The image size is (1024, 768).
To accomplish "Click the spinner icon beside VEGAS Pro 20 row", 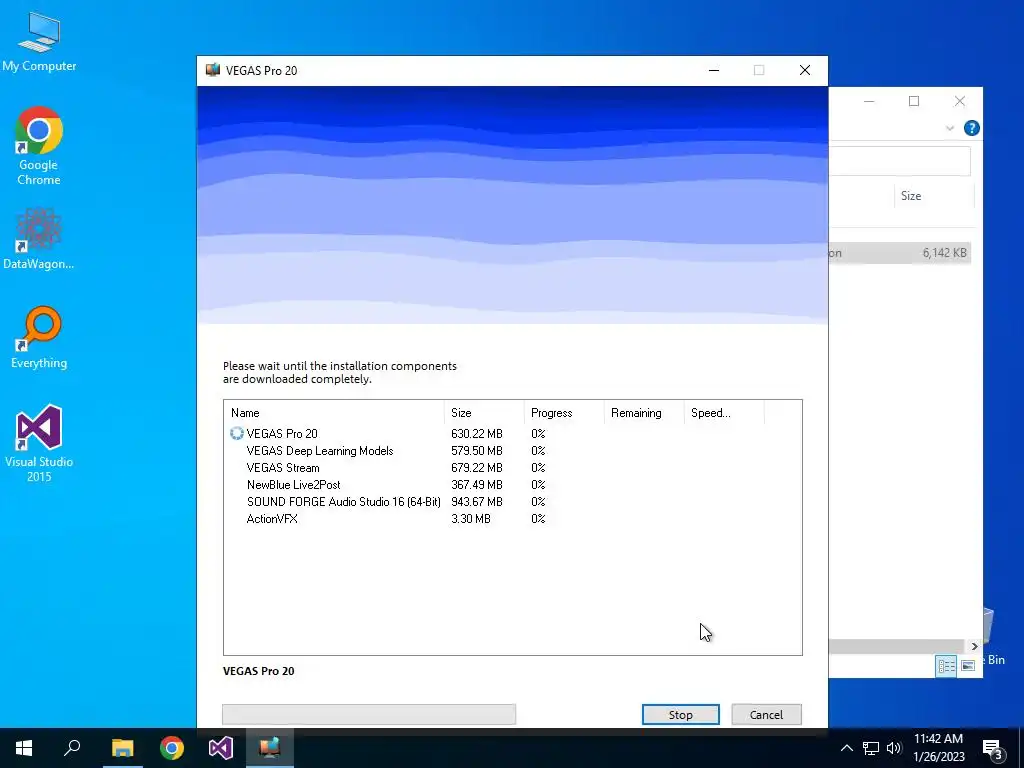I will [236, 434].
